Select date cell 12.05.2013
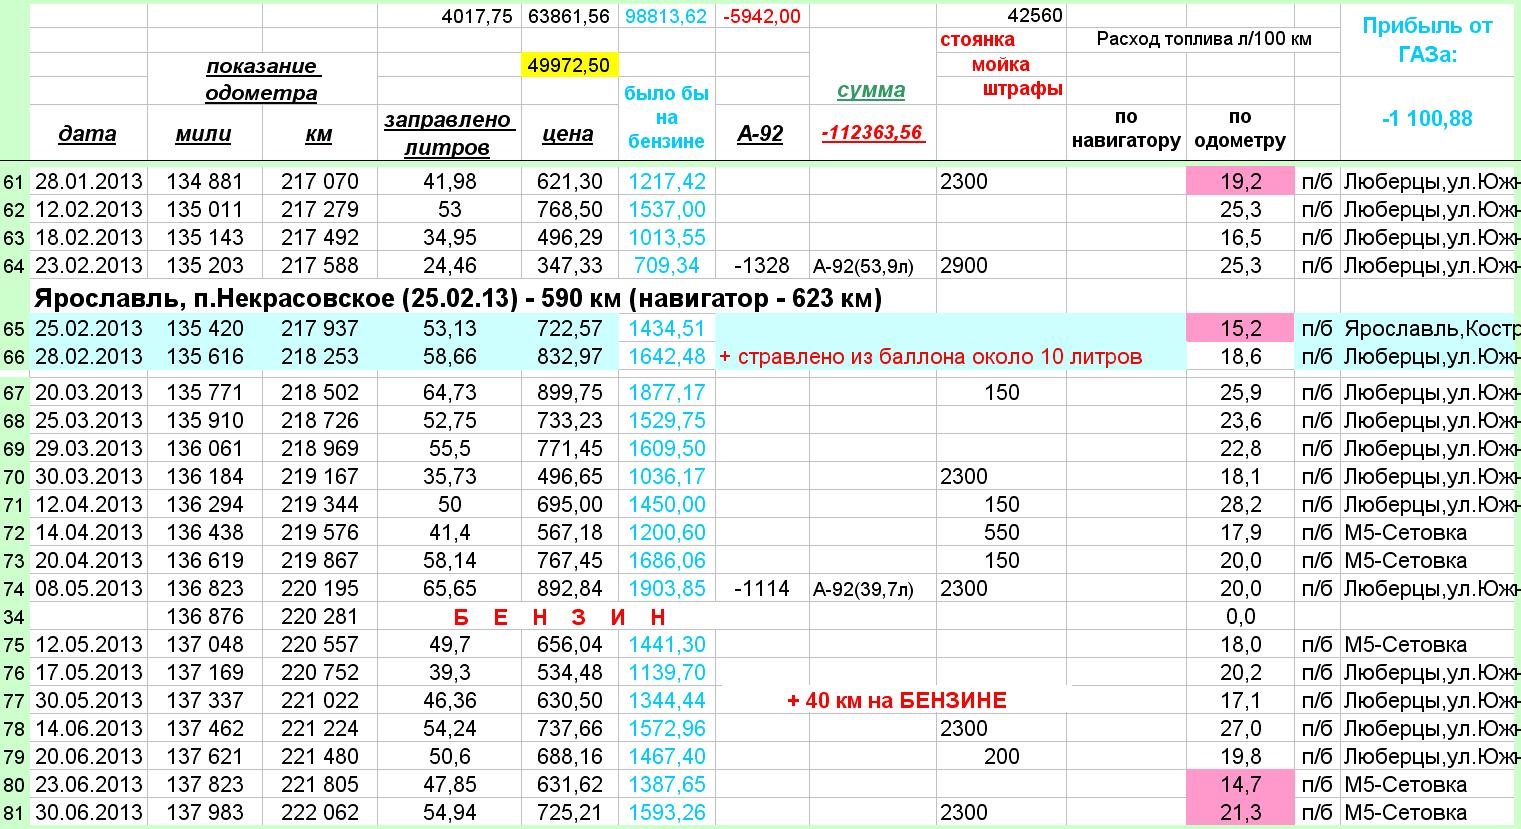The width and height of the screenshot is (1521, 829). pyautogui.click(x=88, y=644)
